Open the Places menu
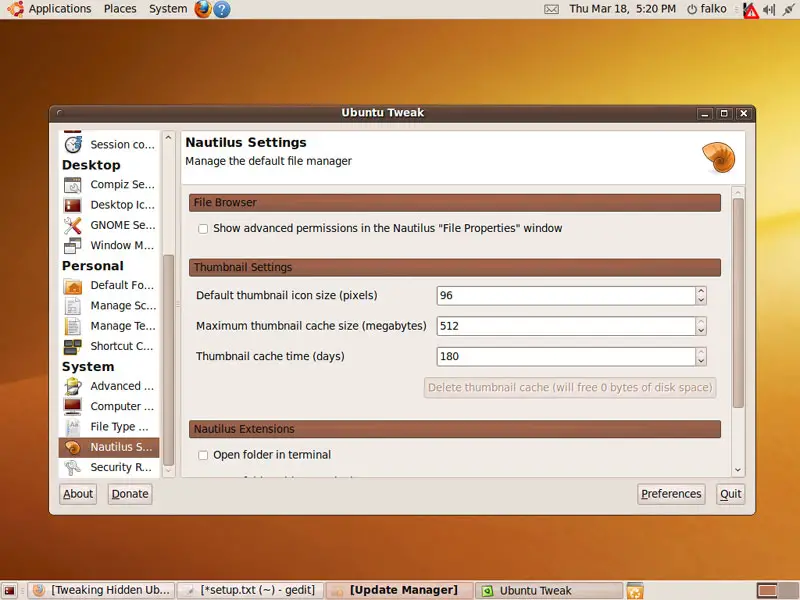The height and width of the screenshot is (600, 800). 120,9
